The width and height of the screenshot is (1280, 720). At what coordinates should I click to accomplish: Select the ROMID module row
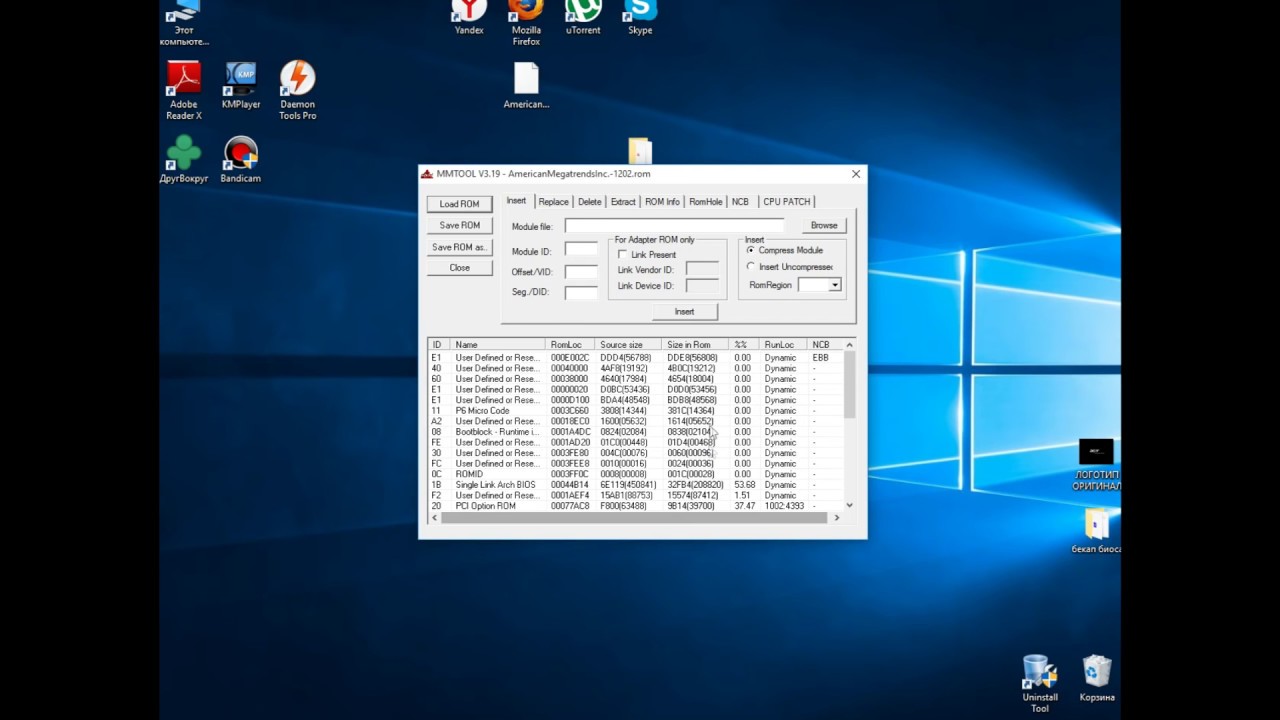[x=636, y=474]
